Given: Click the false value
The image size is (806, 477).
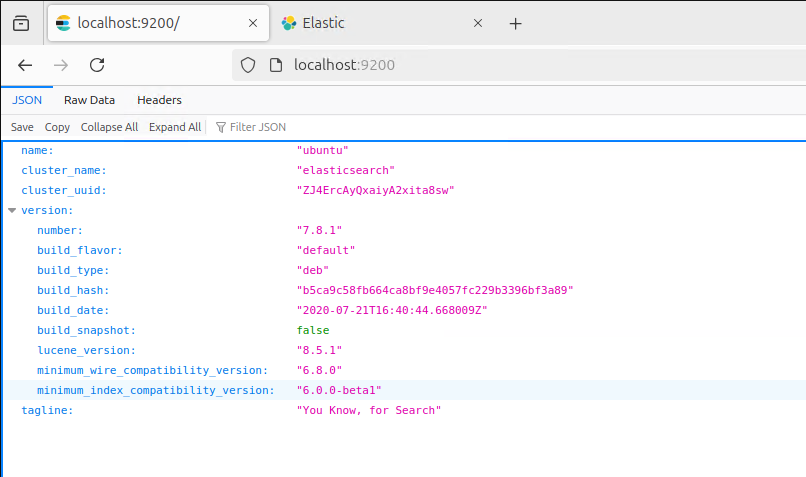Looking at the screenshot, I should tap(313, 331).
